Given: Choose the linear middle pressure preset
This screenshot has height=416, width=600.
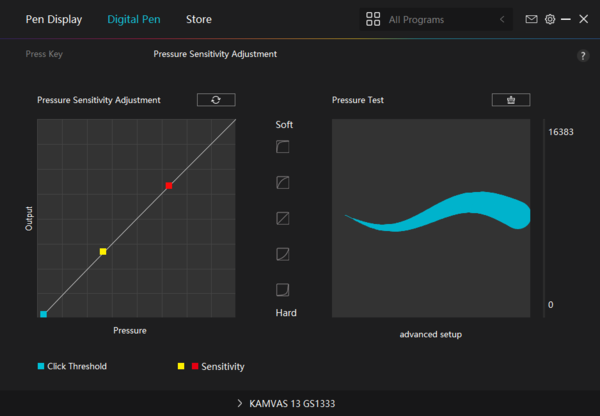Looking at the screenshot, I should [283, 218].
